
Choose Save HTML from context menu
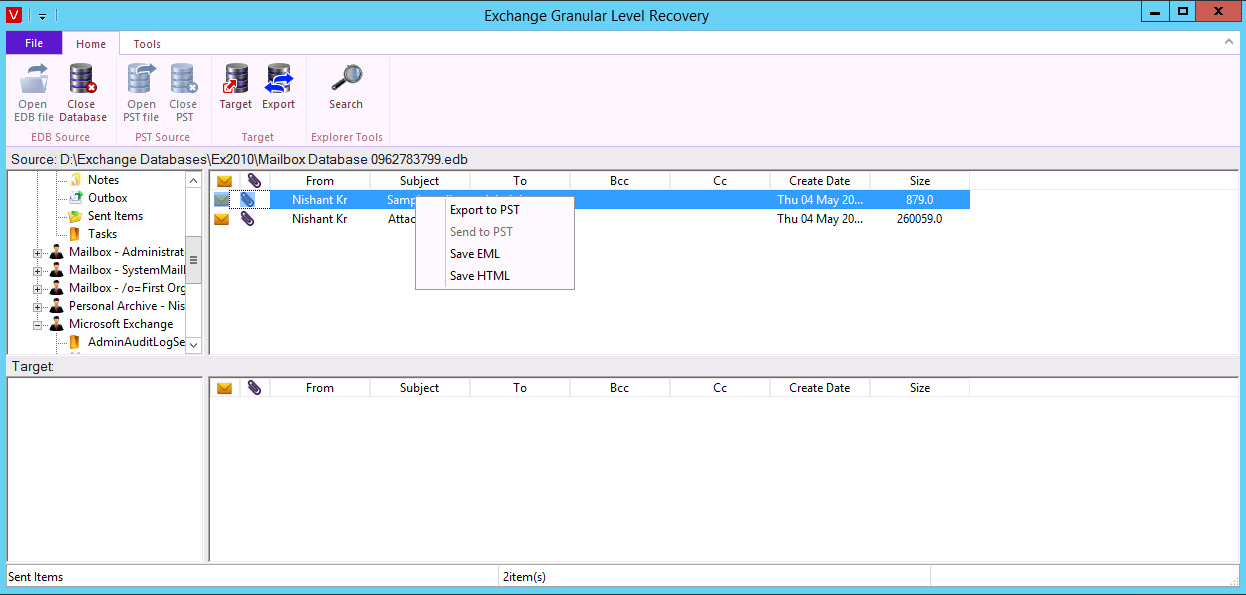480,276
